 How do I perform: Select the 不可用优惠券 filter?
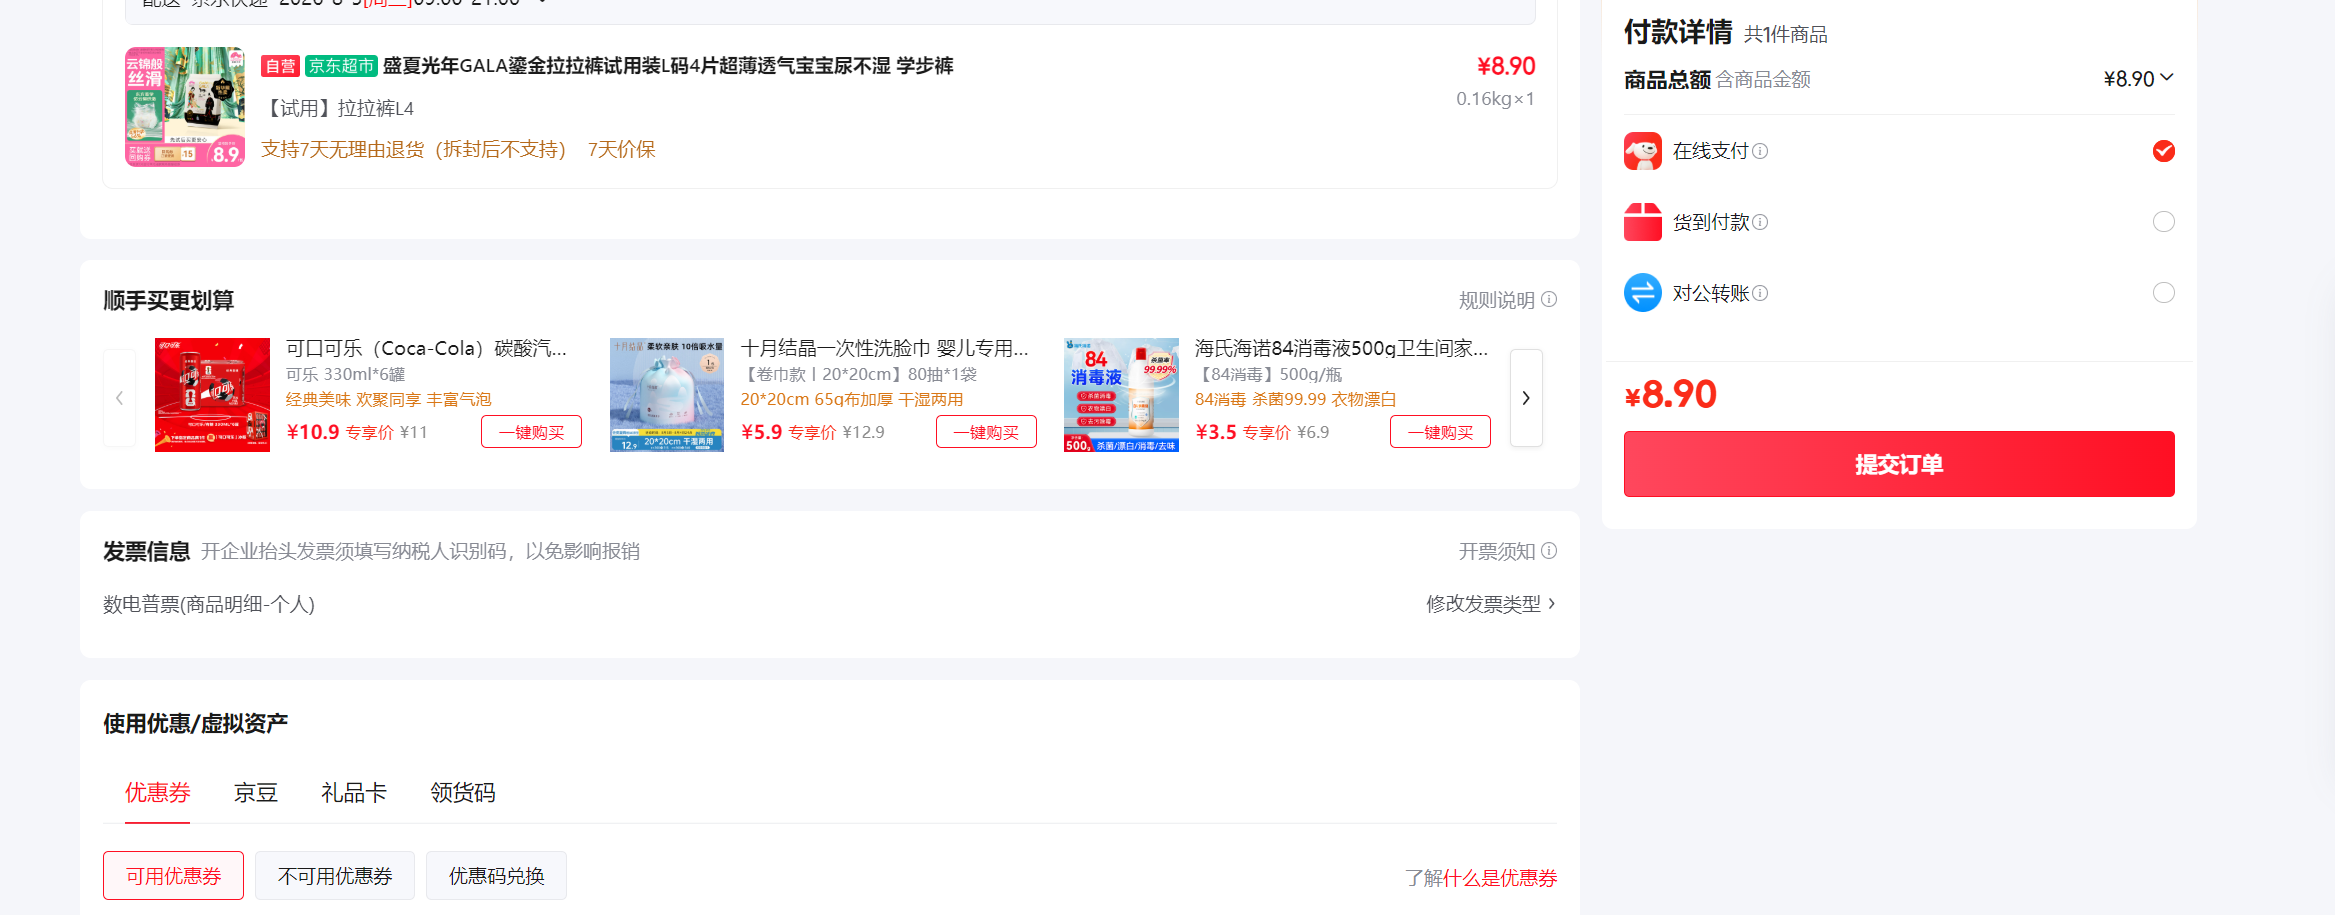point(335,876)
